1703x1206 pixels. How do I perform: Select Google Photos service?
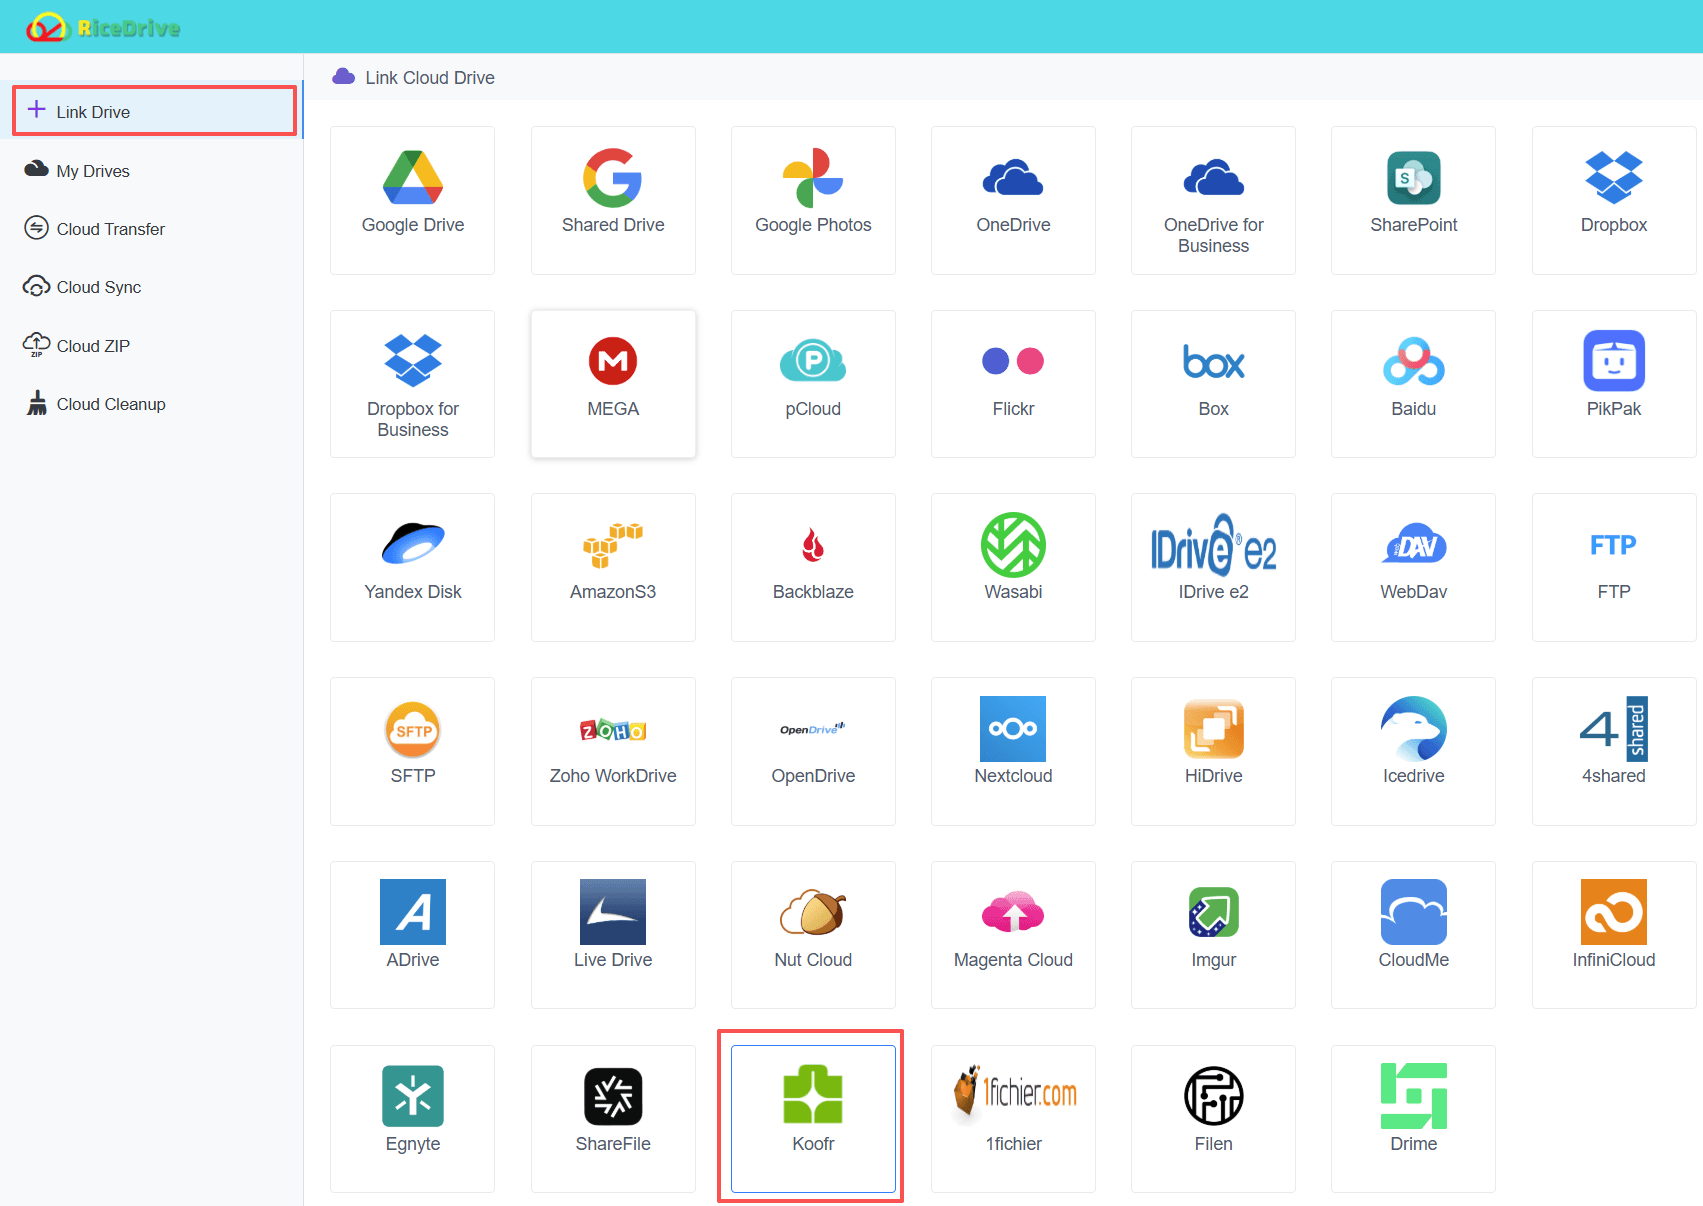[x=813, y=200]
